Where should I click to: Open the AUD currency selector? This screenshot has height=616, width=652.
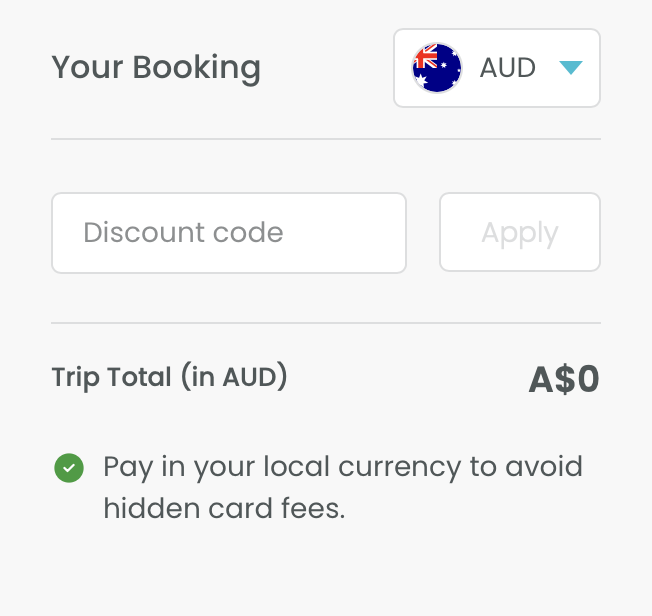point(496,68)
